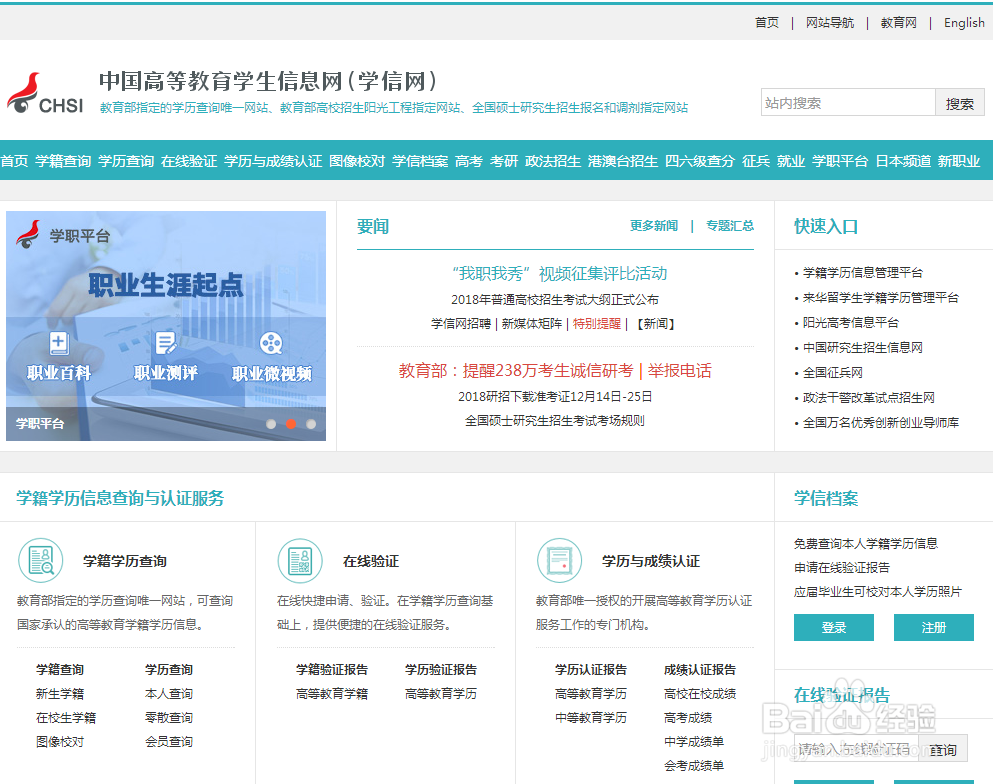993x784 pixels.
Task: Switch site to English
Action: point(965,23)
